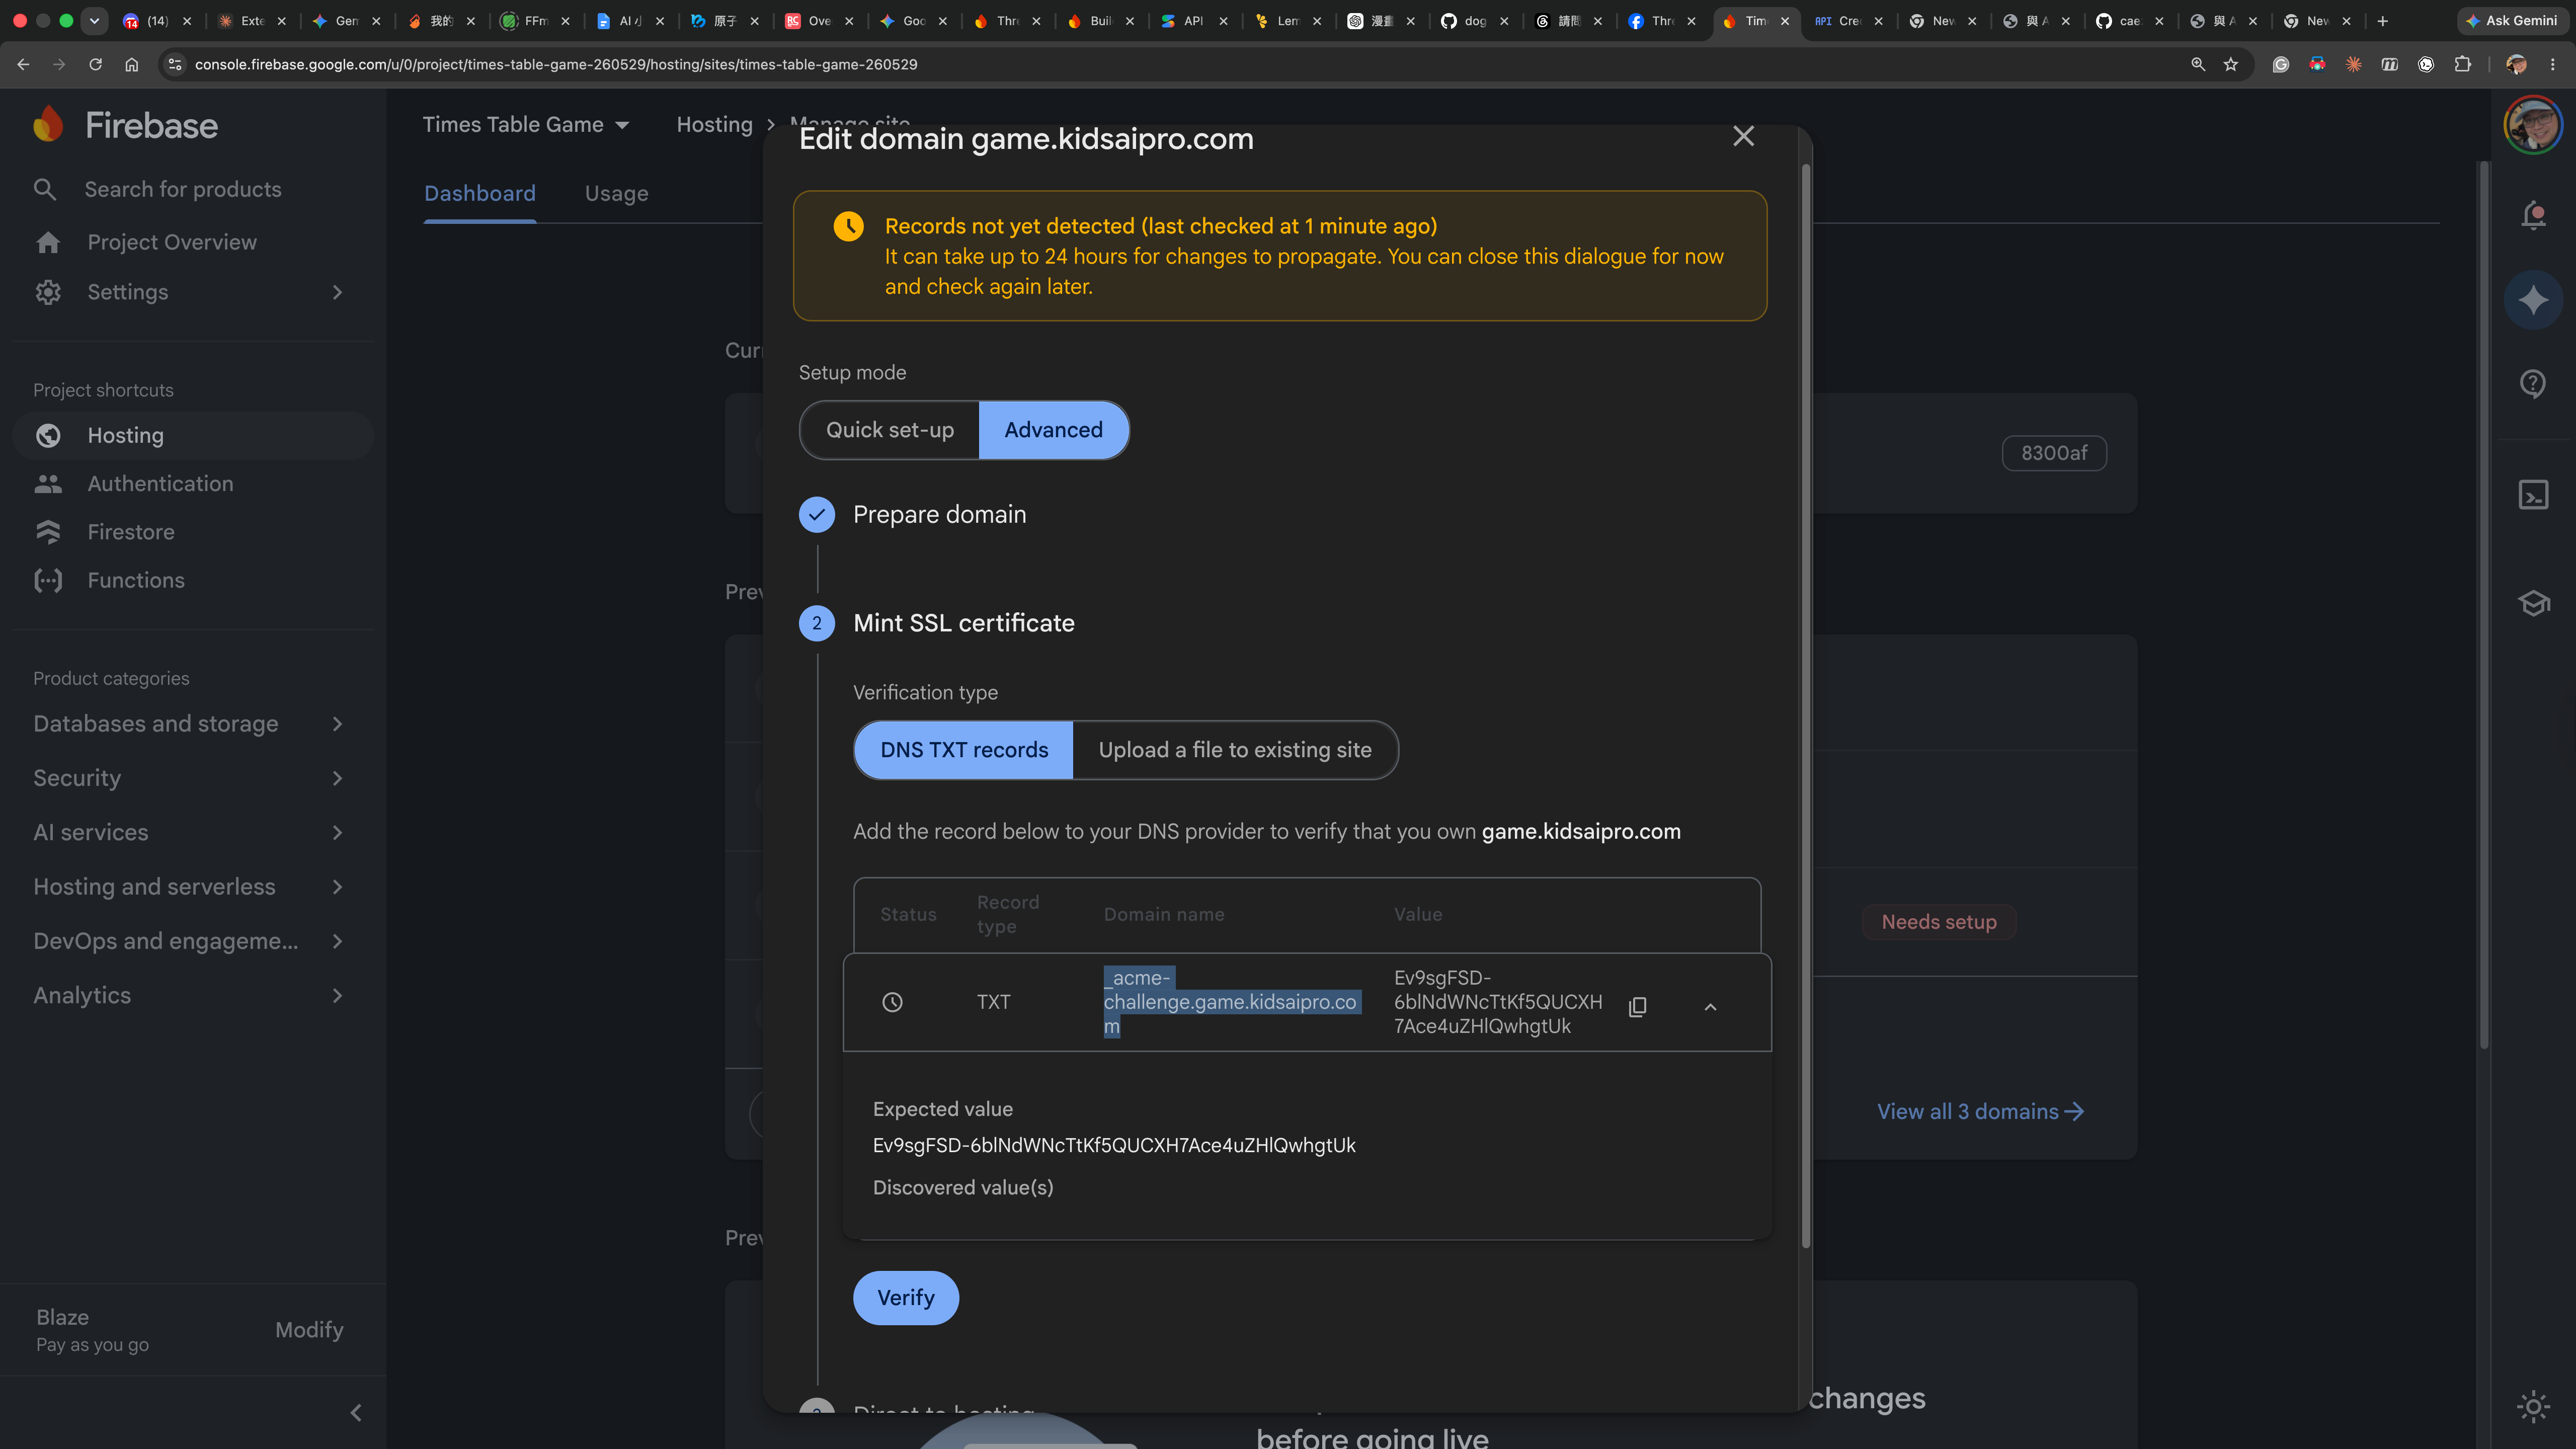Click the browser back arrow
Screen dimensions: 2576x1449
(x=22, y=64)
